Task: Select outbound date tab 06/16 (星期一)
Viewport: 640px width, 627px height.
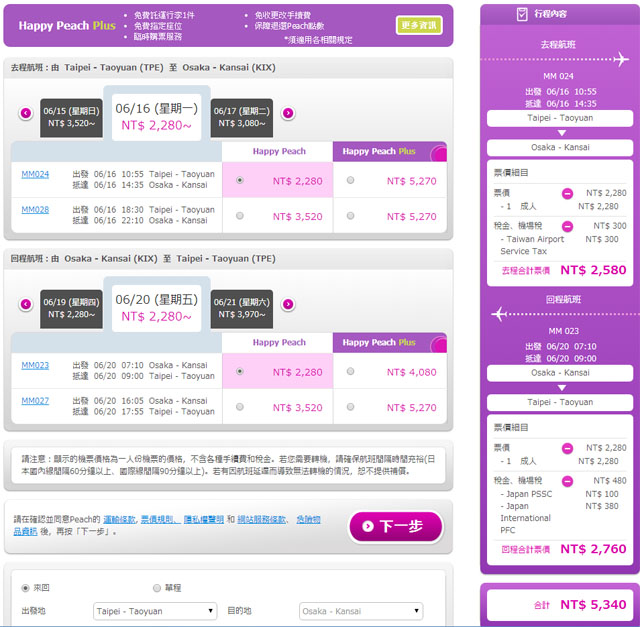Action: point(157,117)
